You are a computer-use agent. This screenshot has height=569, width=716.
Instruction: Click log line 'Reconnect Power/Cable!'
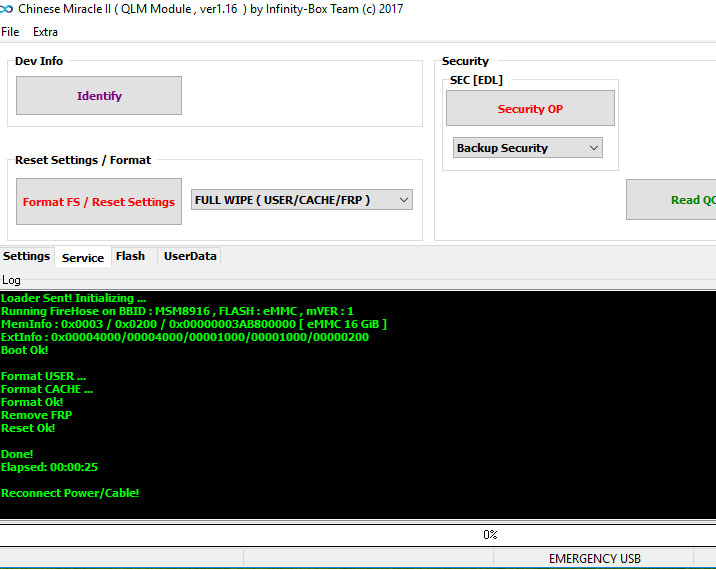pos(70,493)
